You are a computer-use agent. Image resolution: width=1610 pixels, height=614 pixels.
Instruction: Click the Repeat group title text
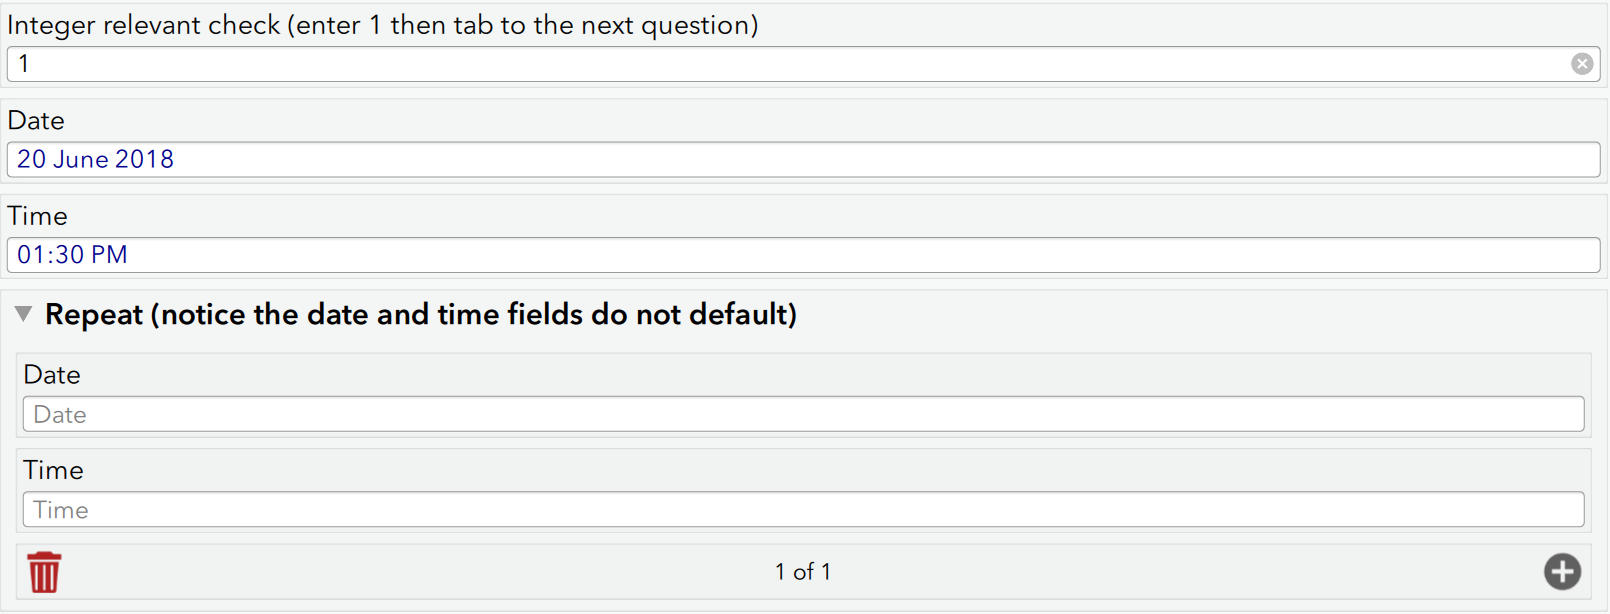click(x=421, y=315)
